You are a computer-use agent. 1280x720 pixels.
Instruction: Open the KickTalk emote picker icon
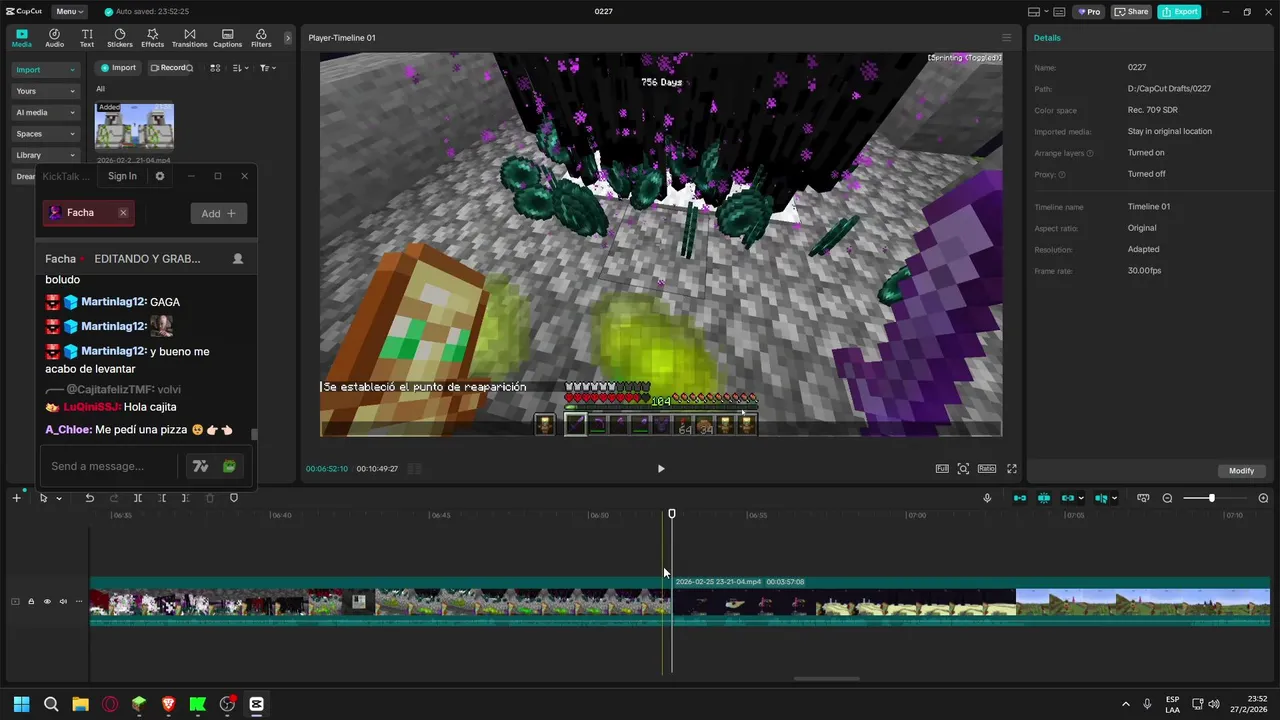coord(229,466)
